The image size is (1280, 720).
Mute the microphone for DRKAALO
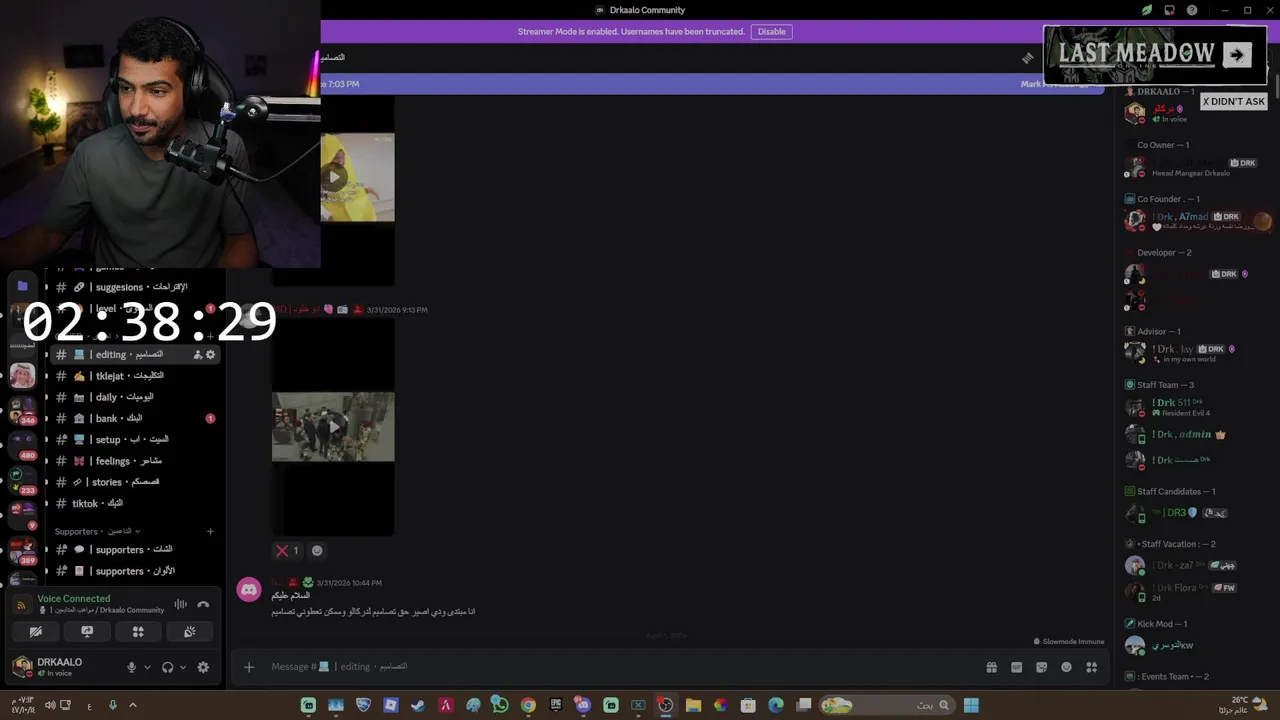131,667
